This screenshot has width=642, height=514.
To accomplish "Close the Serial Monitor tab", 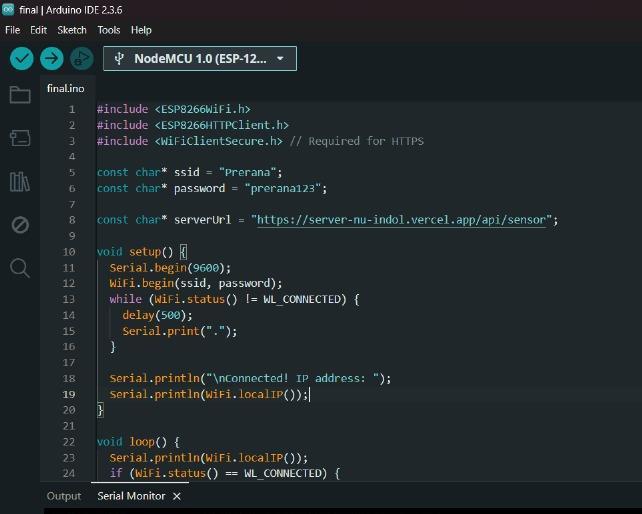I will (177, 496).
